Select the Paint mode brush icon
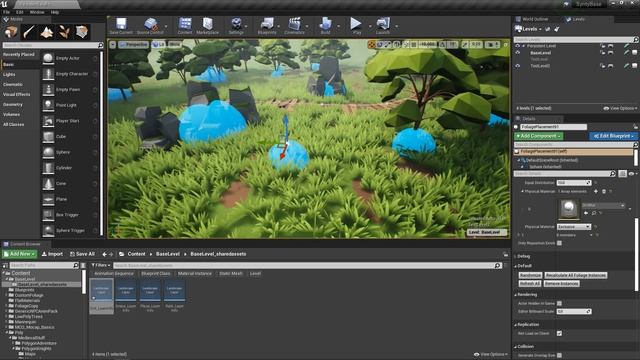 click(29, 32)
